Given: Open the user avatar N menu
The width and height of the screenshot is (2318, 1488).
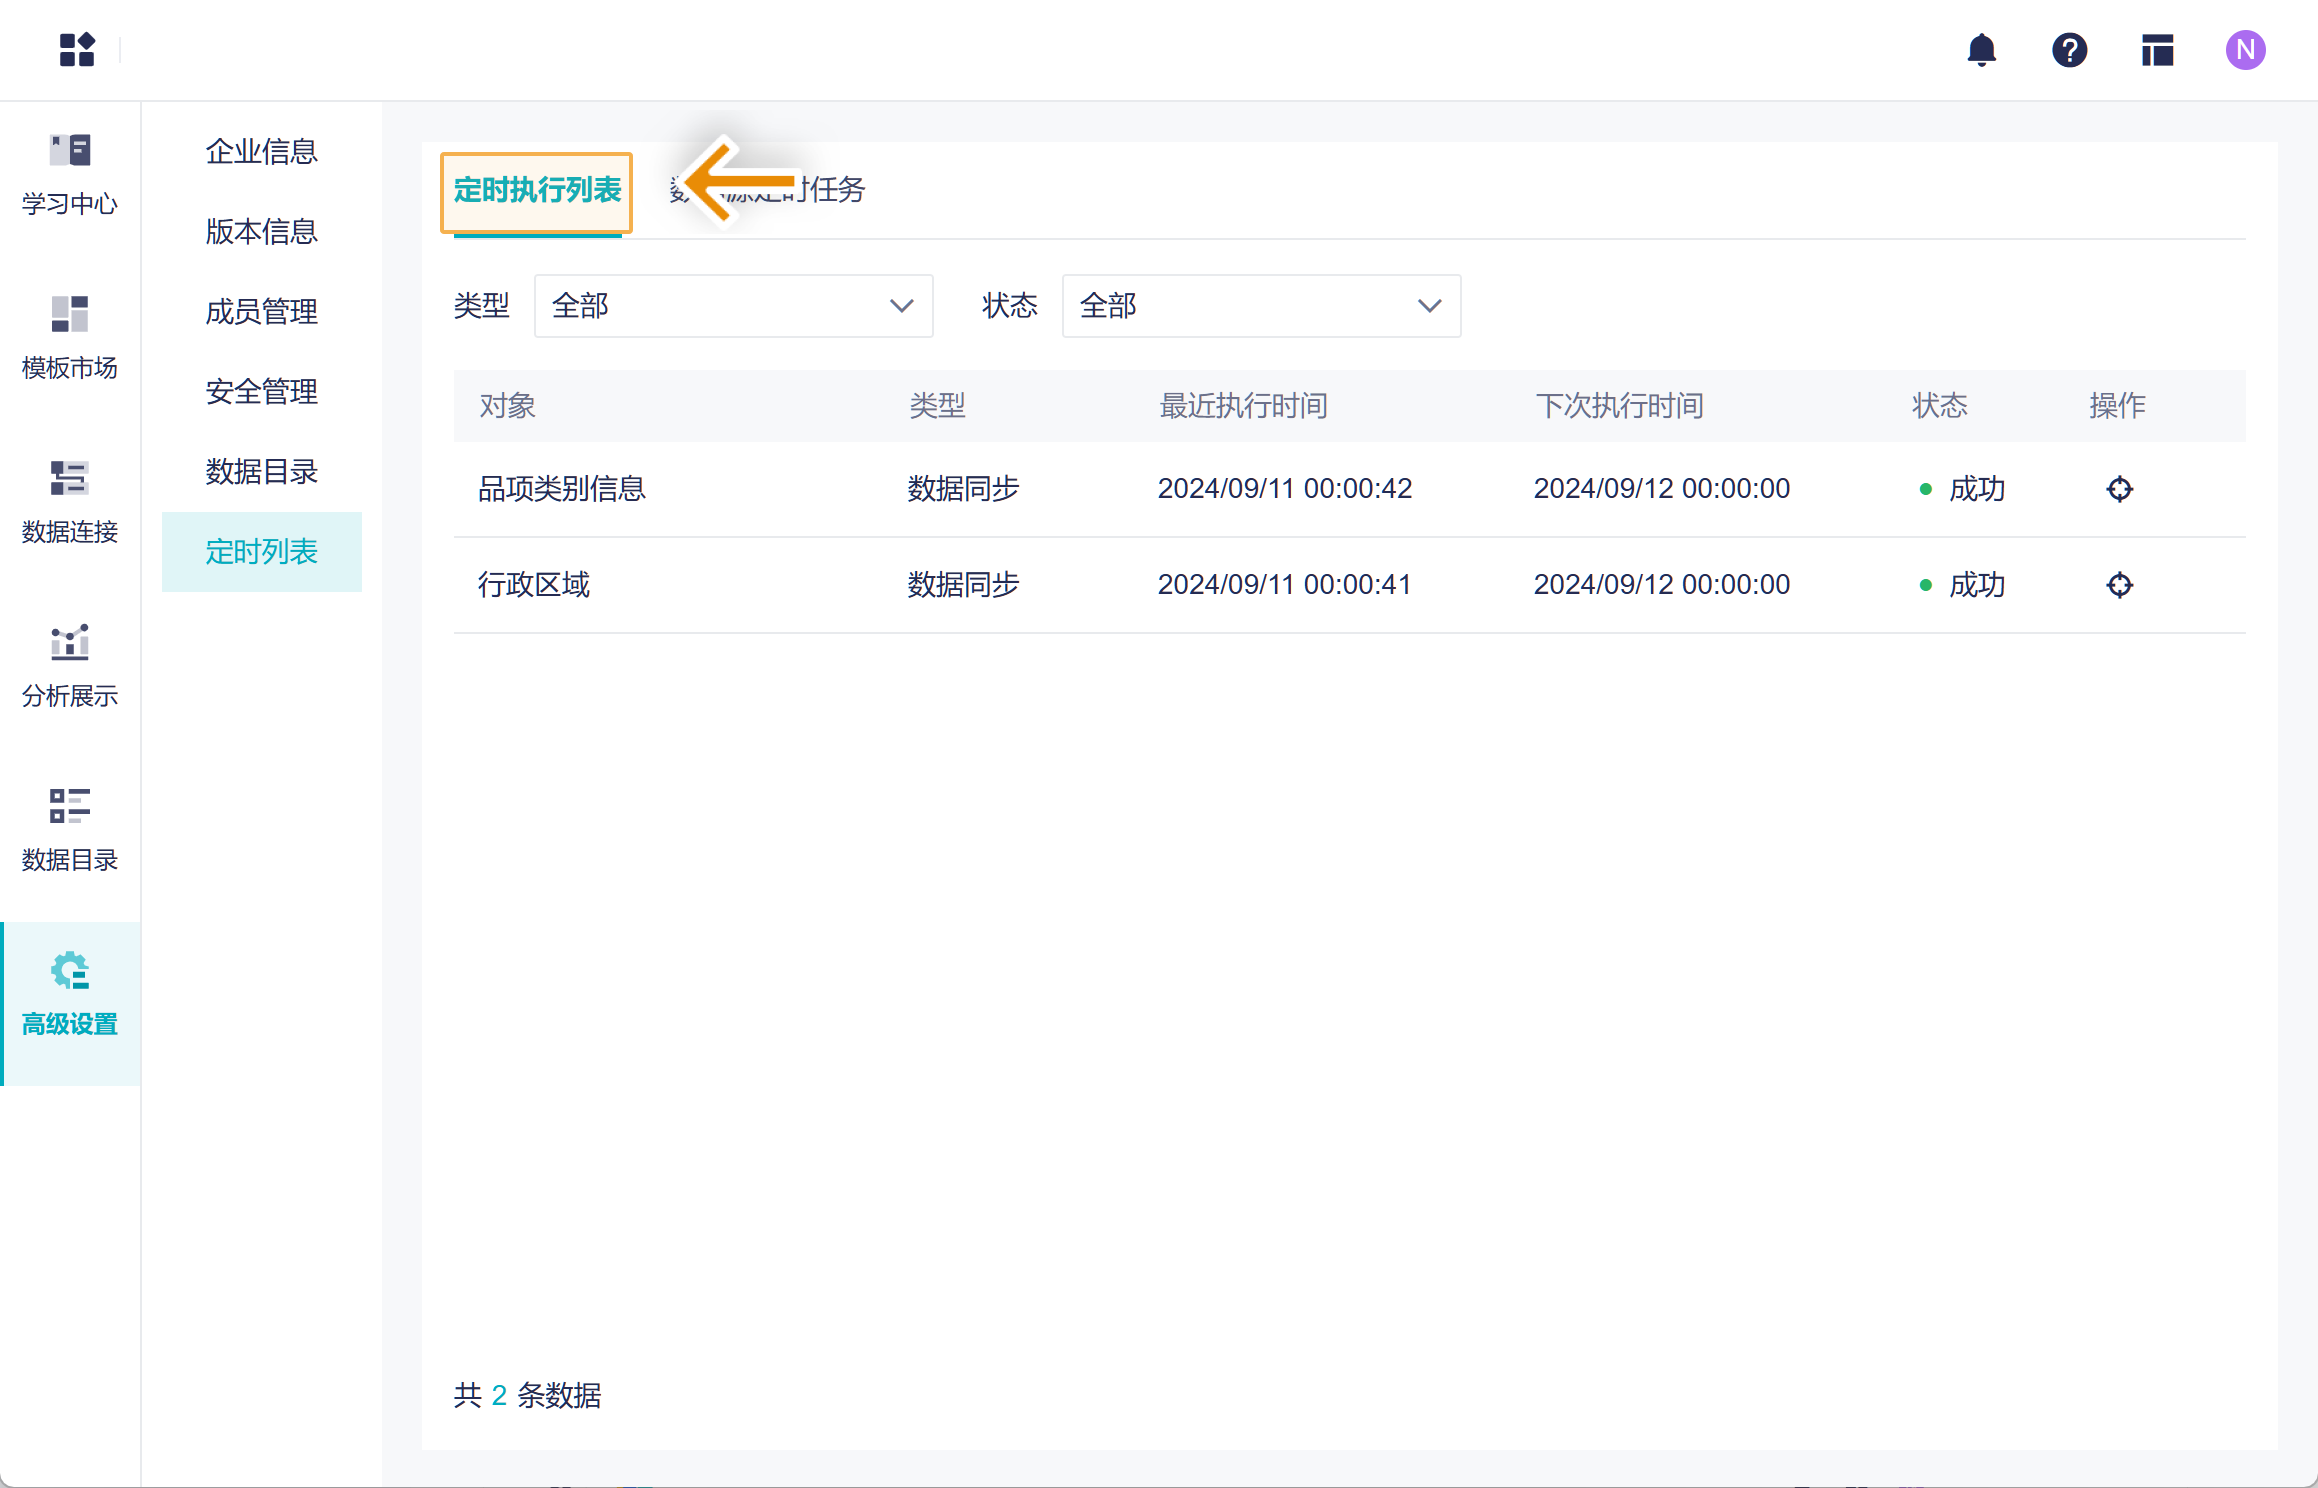Looking at the screenshot, I should [x=2245, y=50].
